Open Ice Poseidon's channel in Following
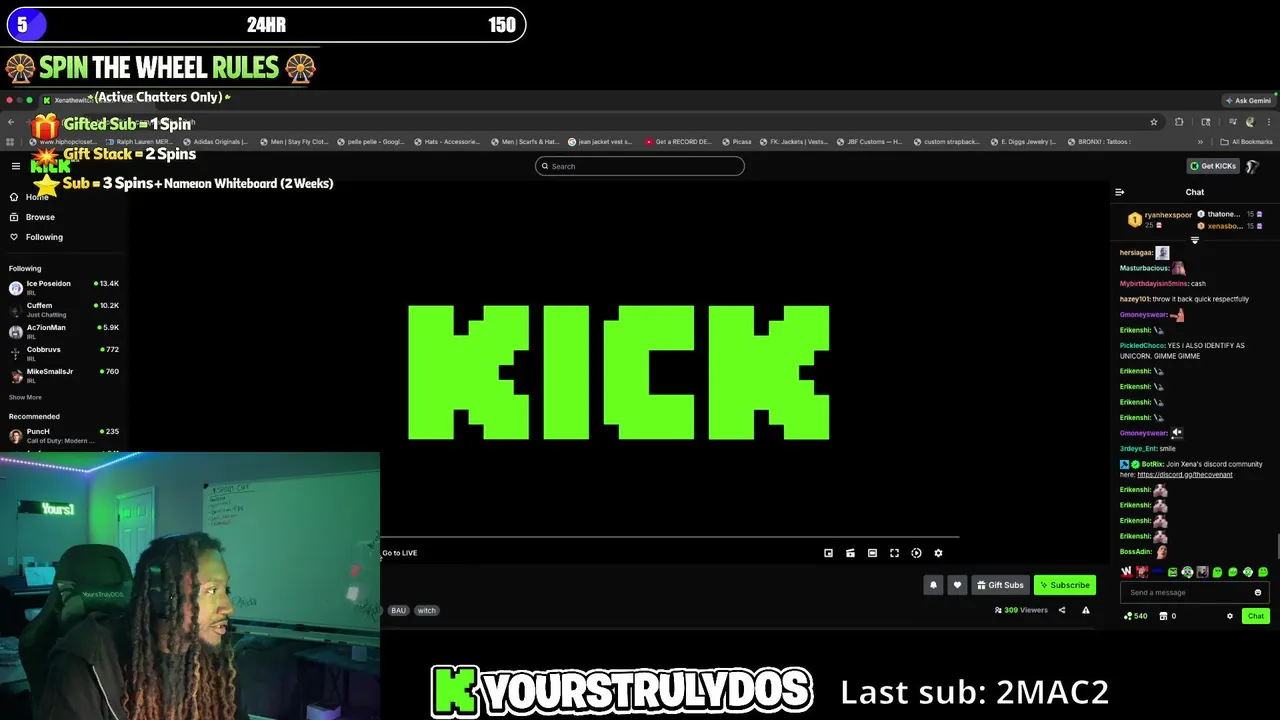The width and height of the screenshot is (1280, 720). [63, 287]
